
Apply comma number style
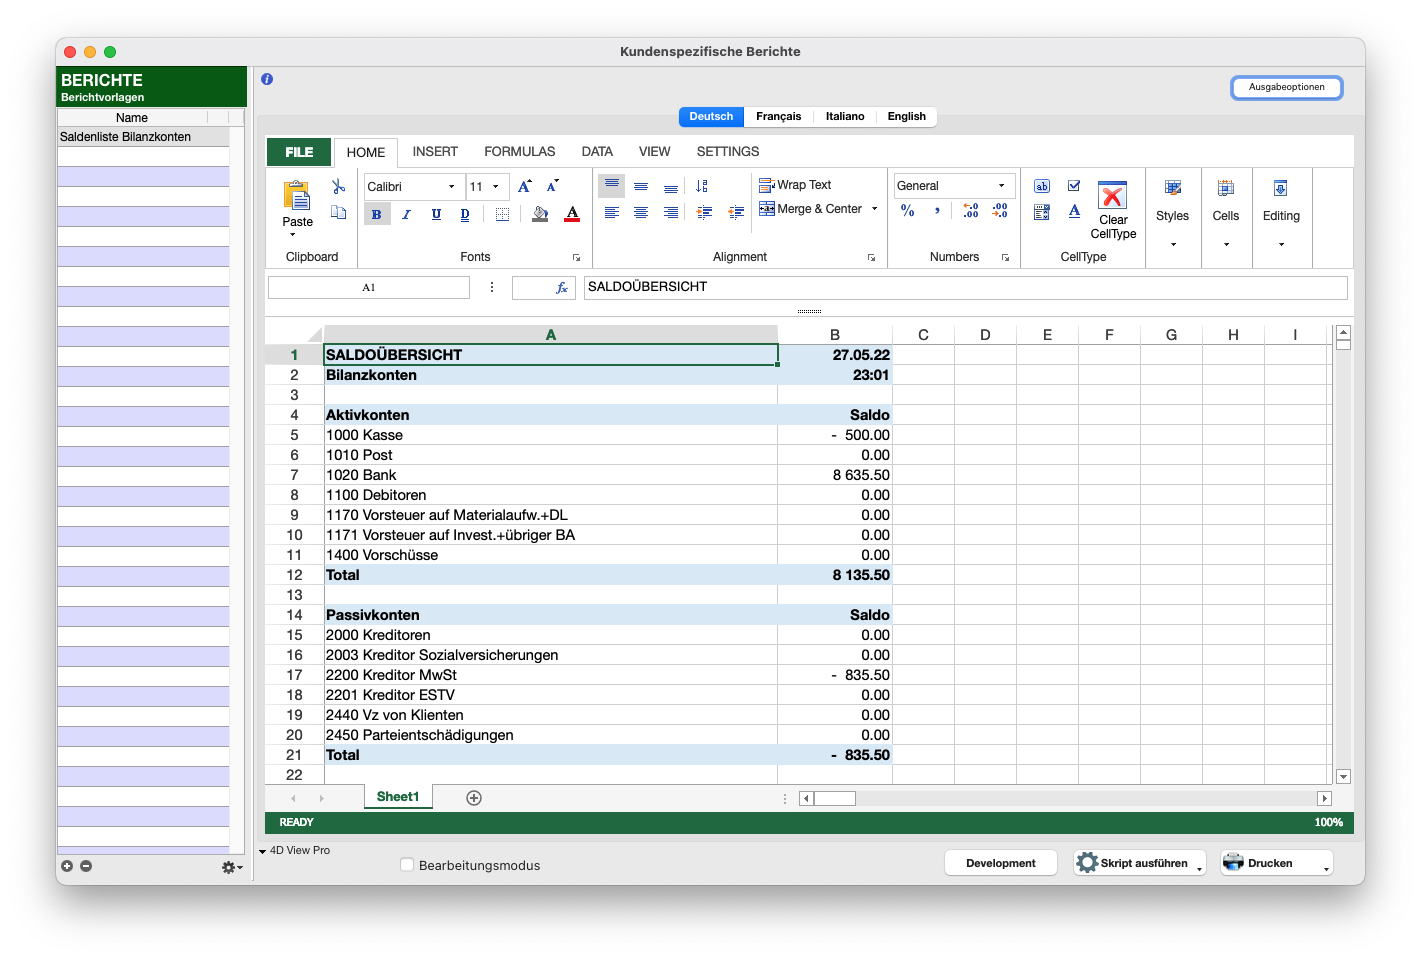[x=937, y=210]
